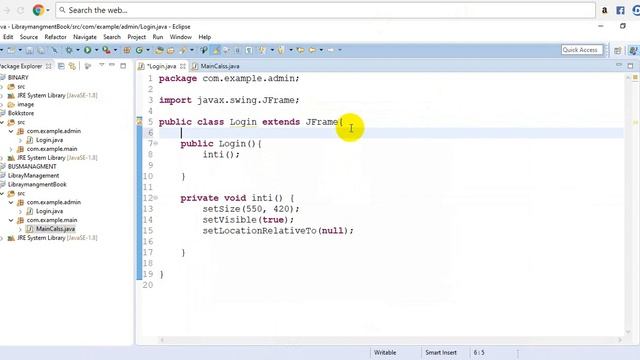Click the Save All toolbar icon
The width and height of the screenshot is (640, 360).
tap(41, 50)
